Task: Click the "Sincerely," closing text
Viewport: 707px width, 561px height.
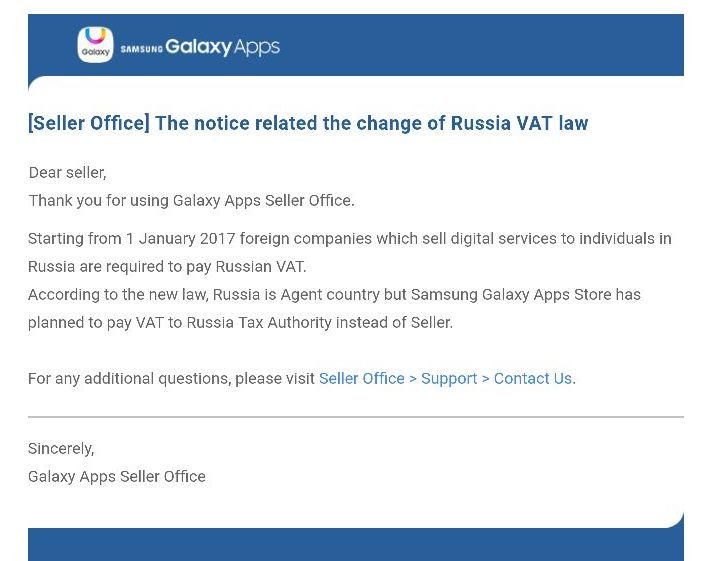Action: 61,449
